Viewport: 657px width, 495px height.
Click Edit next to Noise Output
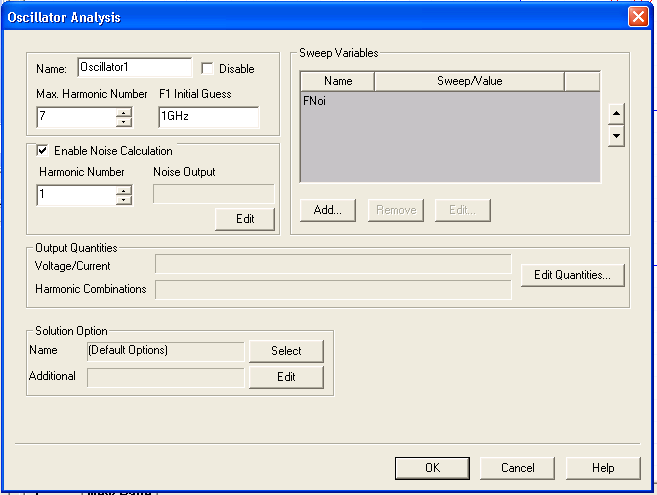point(244,219)
